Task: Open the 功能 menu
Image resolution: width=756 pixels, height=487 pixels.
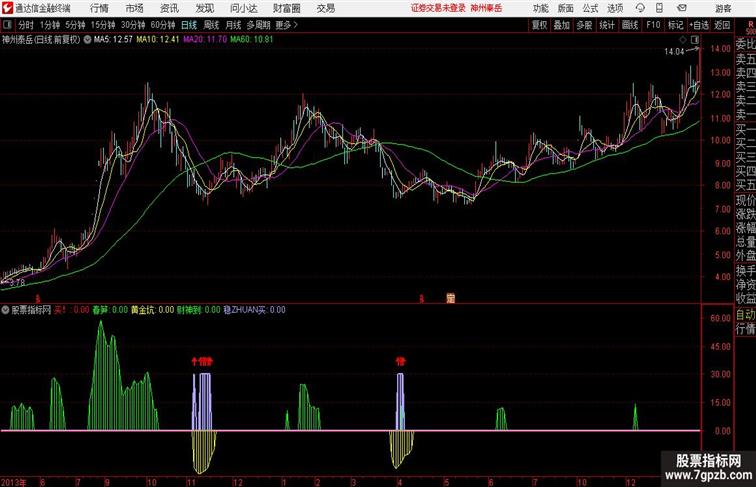Action: pos(540,8)
